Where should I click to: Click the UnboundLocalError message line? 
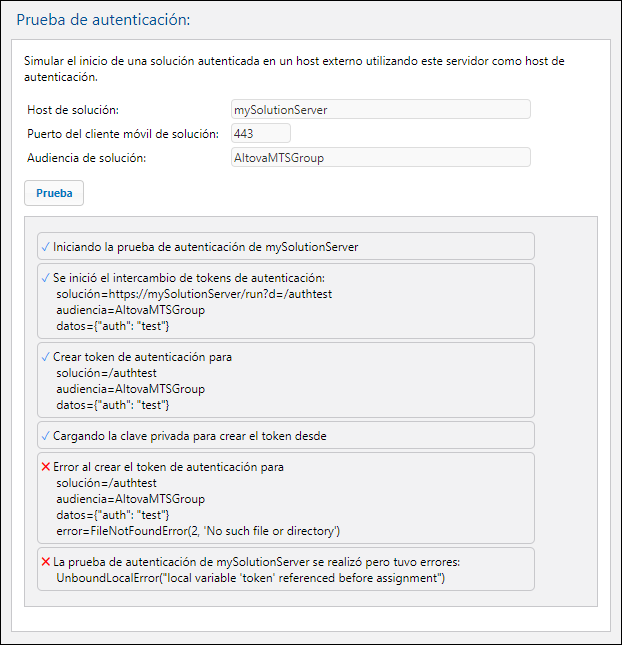251,578
